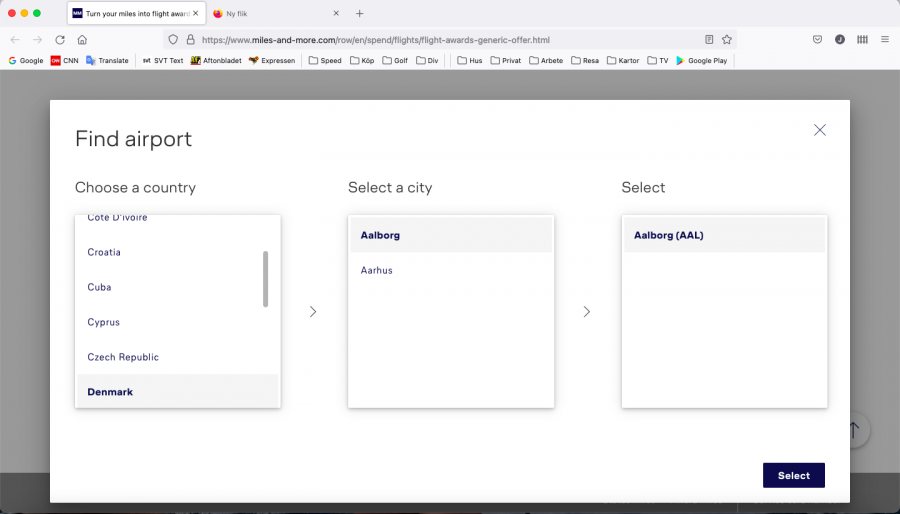Image resolution: width=900 pixels, height=514 pixels.
Task: Click the country list scrollbar
Action: [265, 279]
